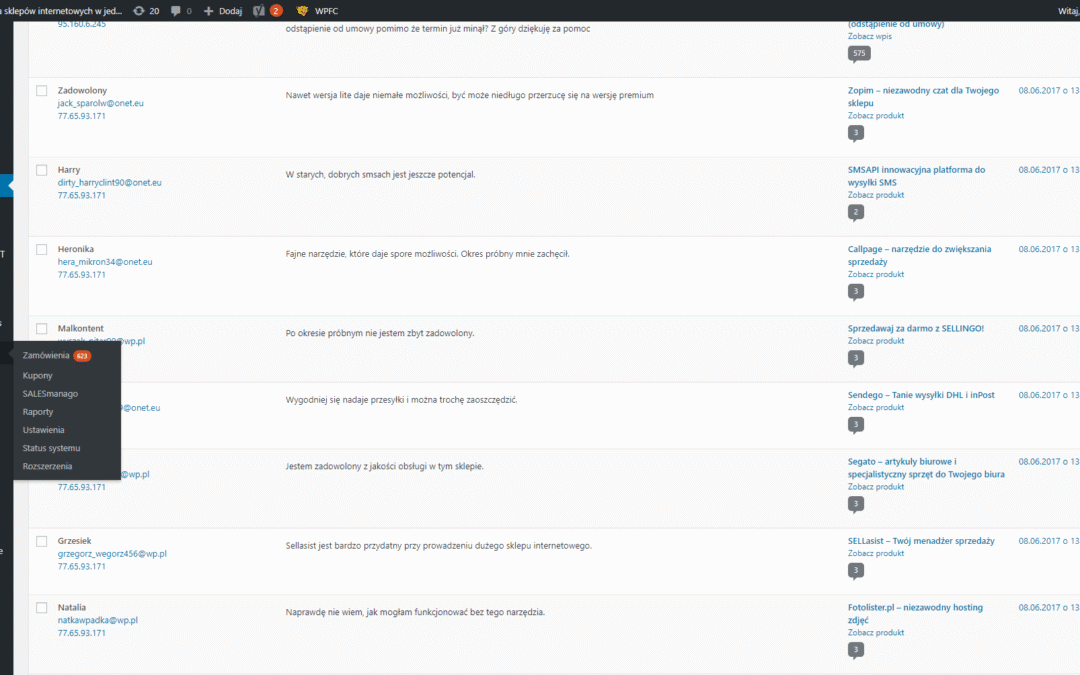
Task: Click comment bubble in the Callpage row
Action: [x=855, y=291]
